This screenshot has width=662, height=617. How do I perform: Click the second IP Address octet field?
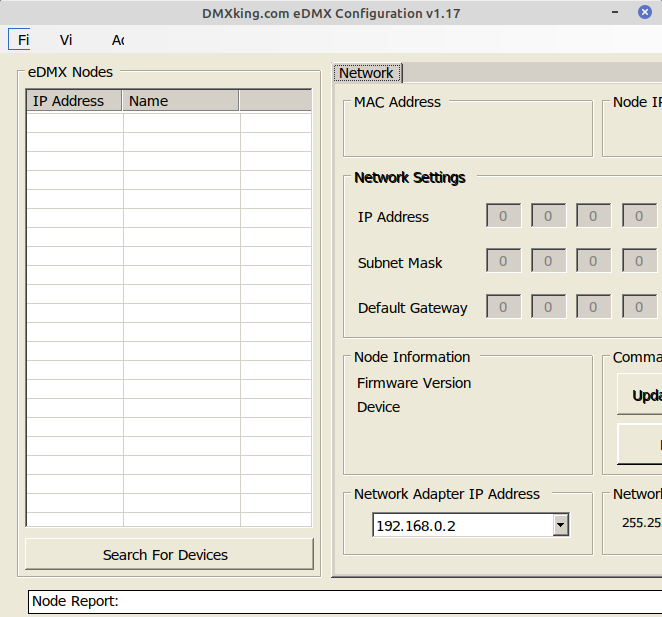(548, 215)
